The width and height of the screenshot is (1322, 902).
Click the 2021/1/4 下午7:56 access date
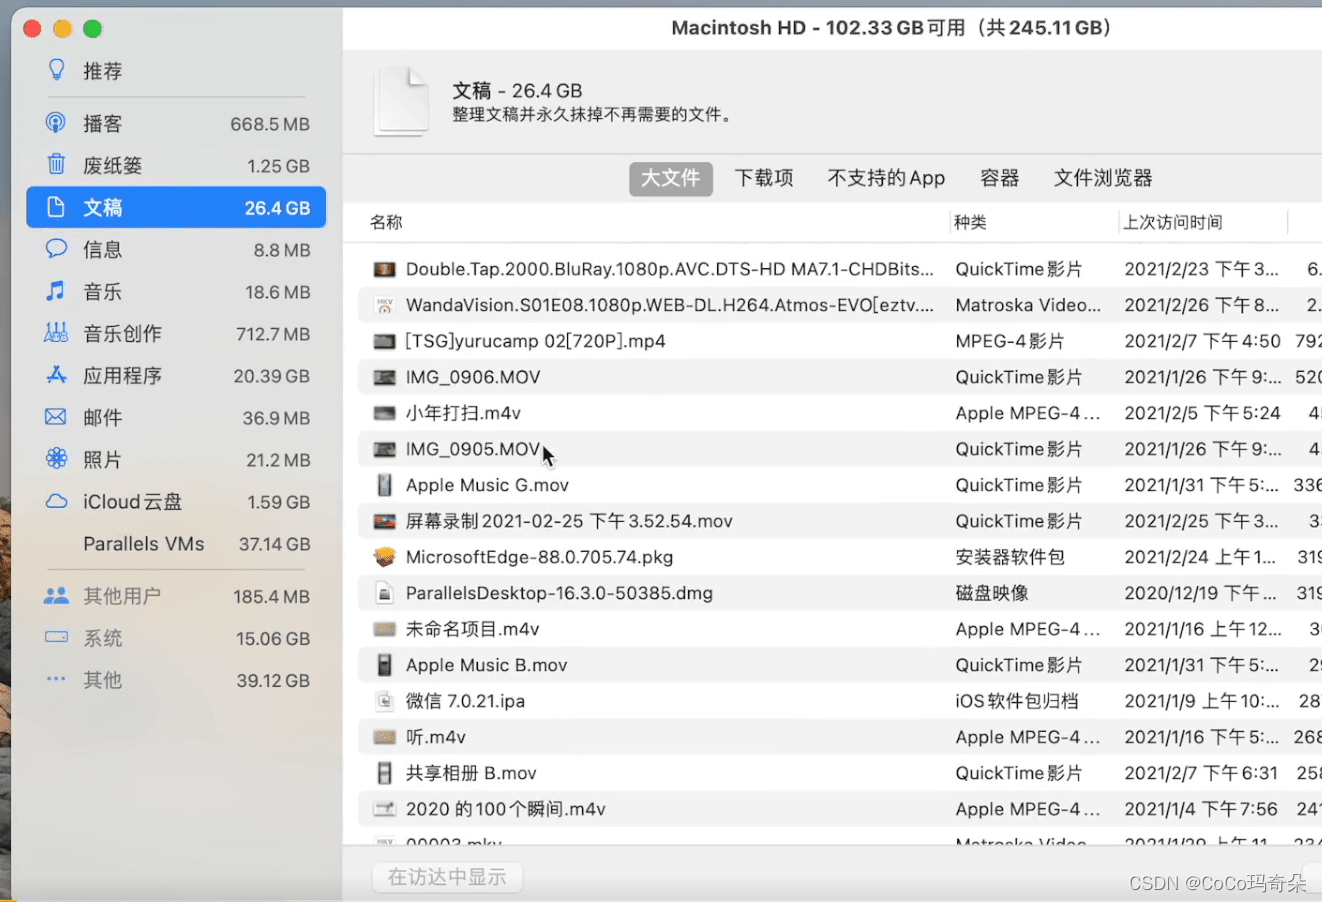(x=1201, y=809)
